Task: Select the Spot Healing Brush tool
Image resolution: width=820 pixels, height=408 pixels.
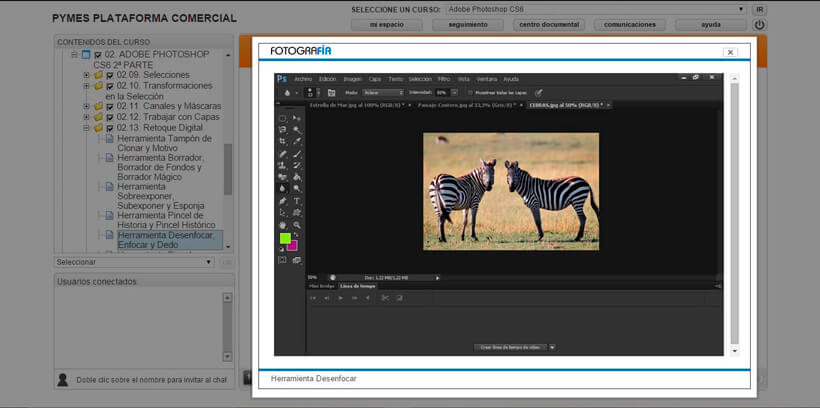Action: tap(283, 154)
